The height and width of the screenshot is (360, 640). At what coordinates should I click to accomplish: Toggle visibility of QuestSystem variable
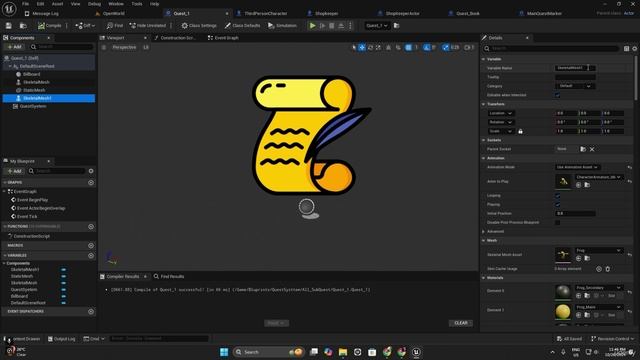(x=64, y=290)
